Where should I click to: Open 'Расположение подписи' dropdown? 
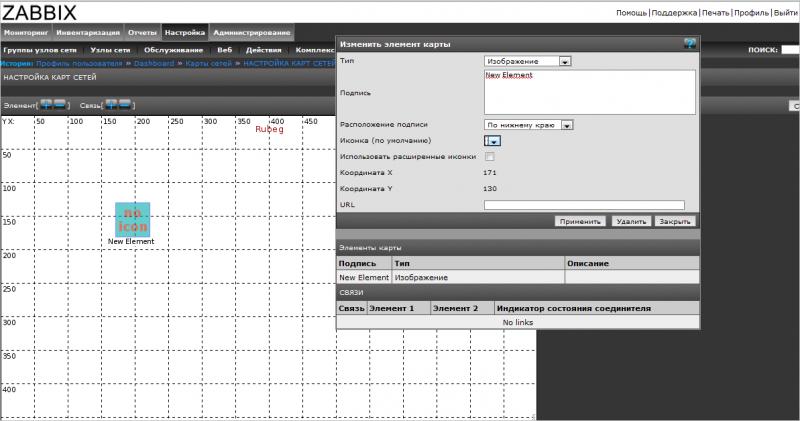[529, 125]
